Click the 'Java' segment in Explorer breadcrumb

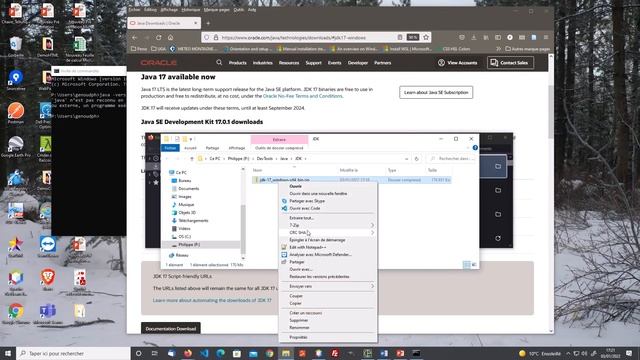pos(284,158)
